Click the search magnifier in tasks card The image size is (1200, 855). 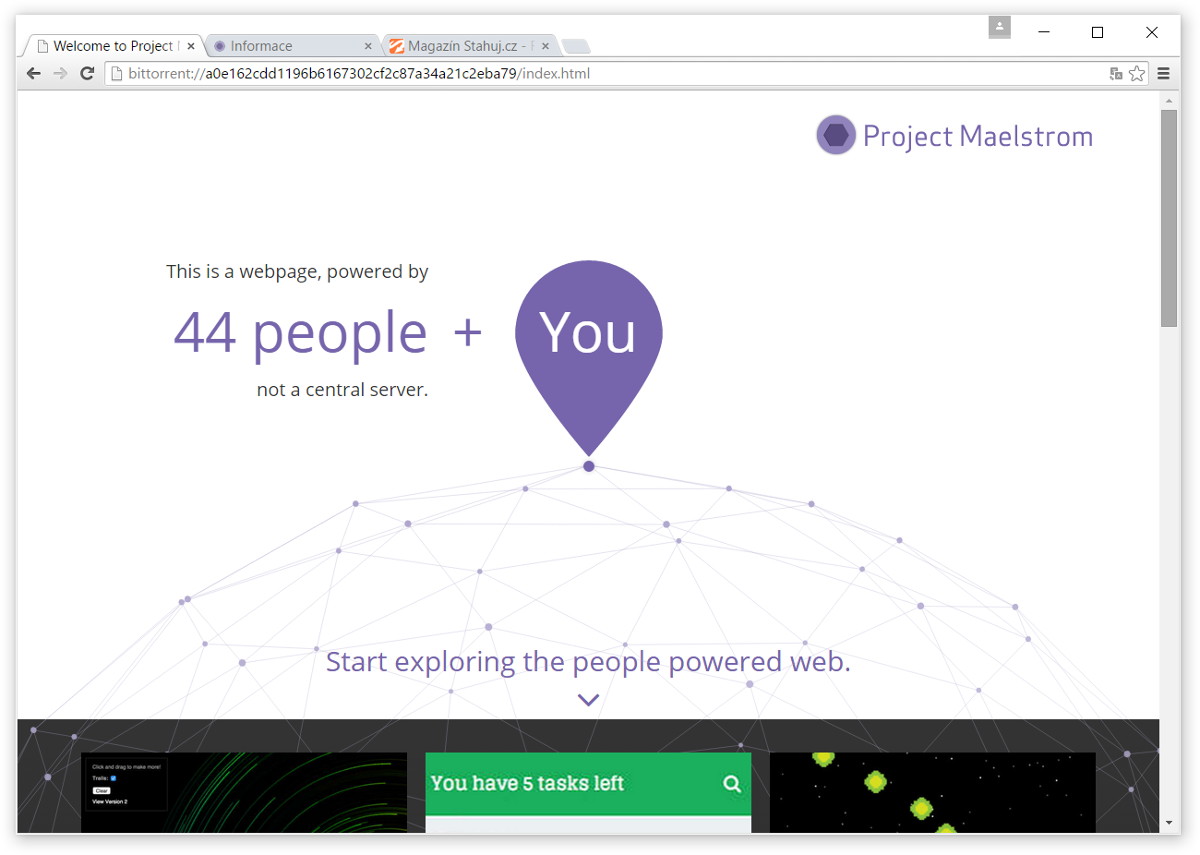tap(732, 784)
